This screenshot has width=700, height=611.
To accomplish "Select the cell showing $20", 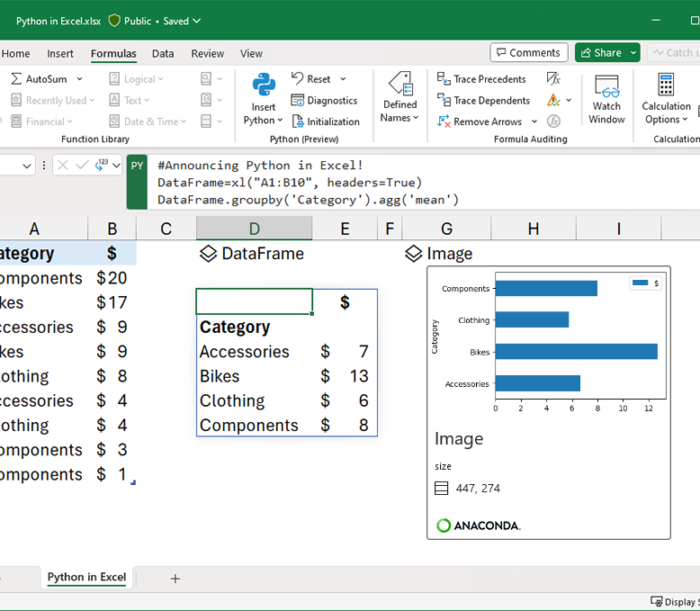I will pyautogui.click(x=112, y=278).
